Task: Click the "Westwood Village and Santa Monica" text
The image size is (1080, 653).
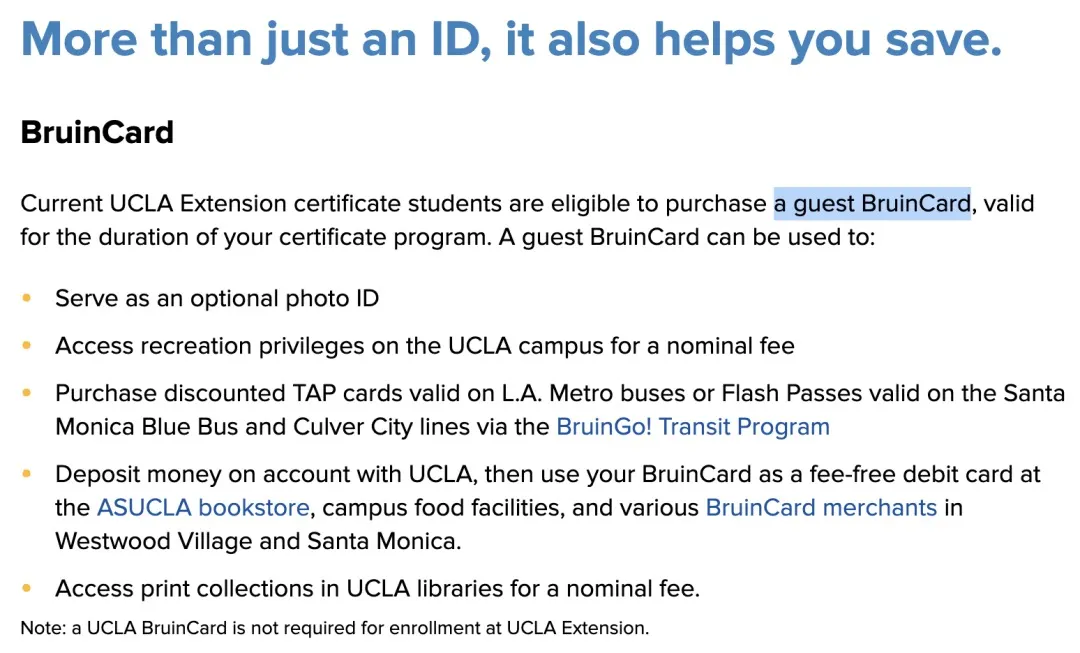Action: coord(258,541)
